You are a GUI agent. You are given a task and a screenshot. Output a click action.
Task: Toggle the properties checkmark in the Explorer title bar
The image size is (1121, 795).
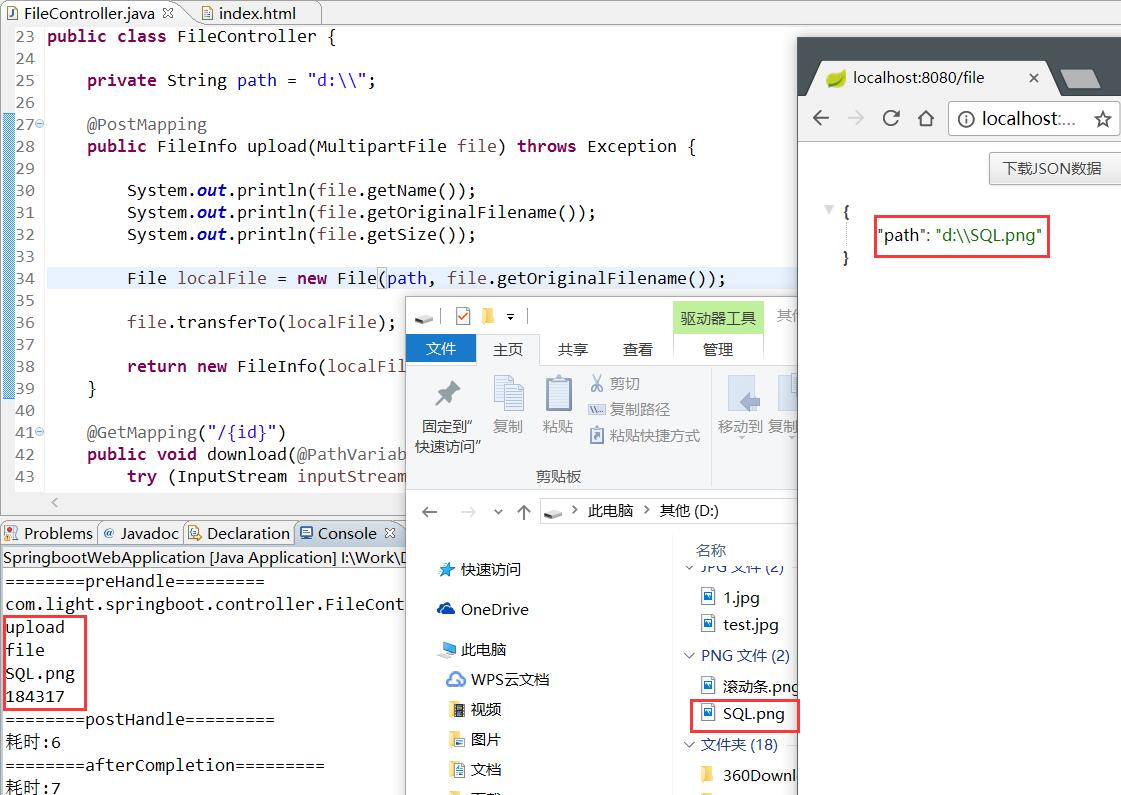click(x=463, y=315)
